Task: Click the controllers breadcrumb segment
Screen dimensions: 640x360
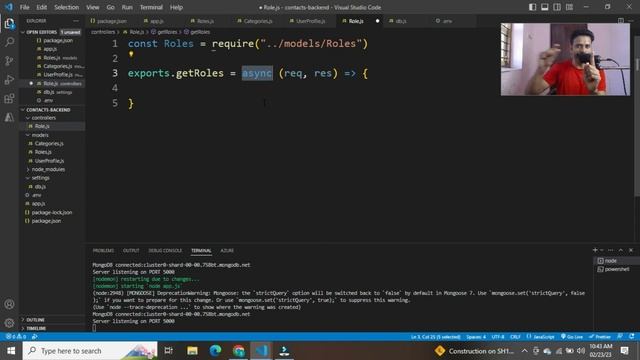Action: pos(103,32)
